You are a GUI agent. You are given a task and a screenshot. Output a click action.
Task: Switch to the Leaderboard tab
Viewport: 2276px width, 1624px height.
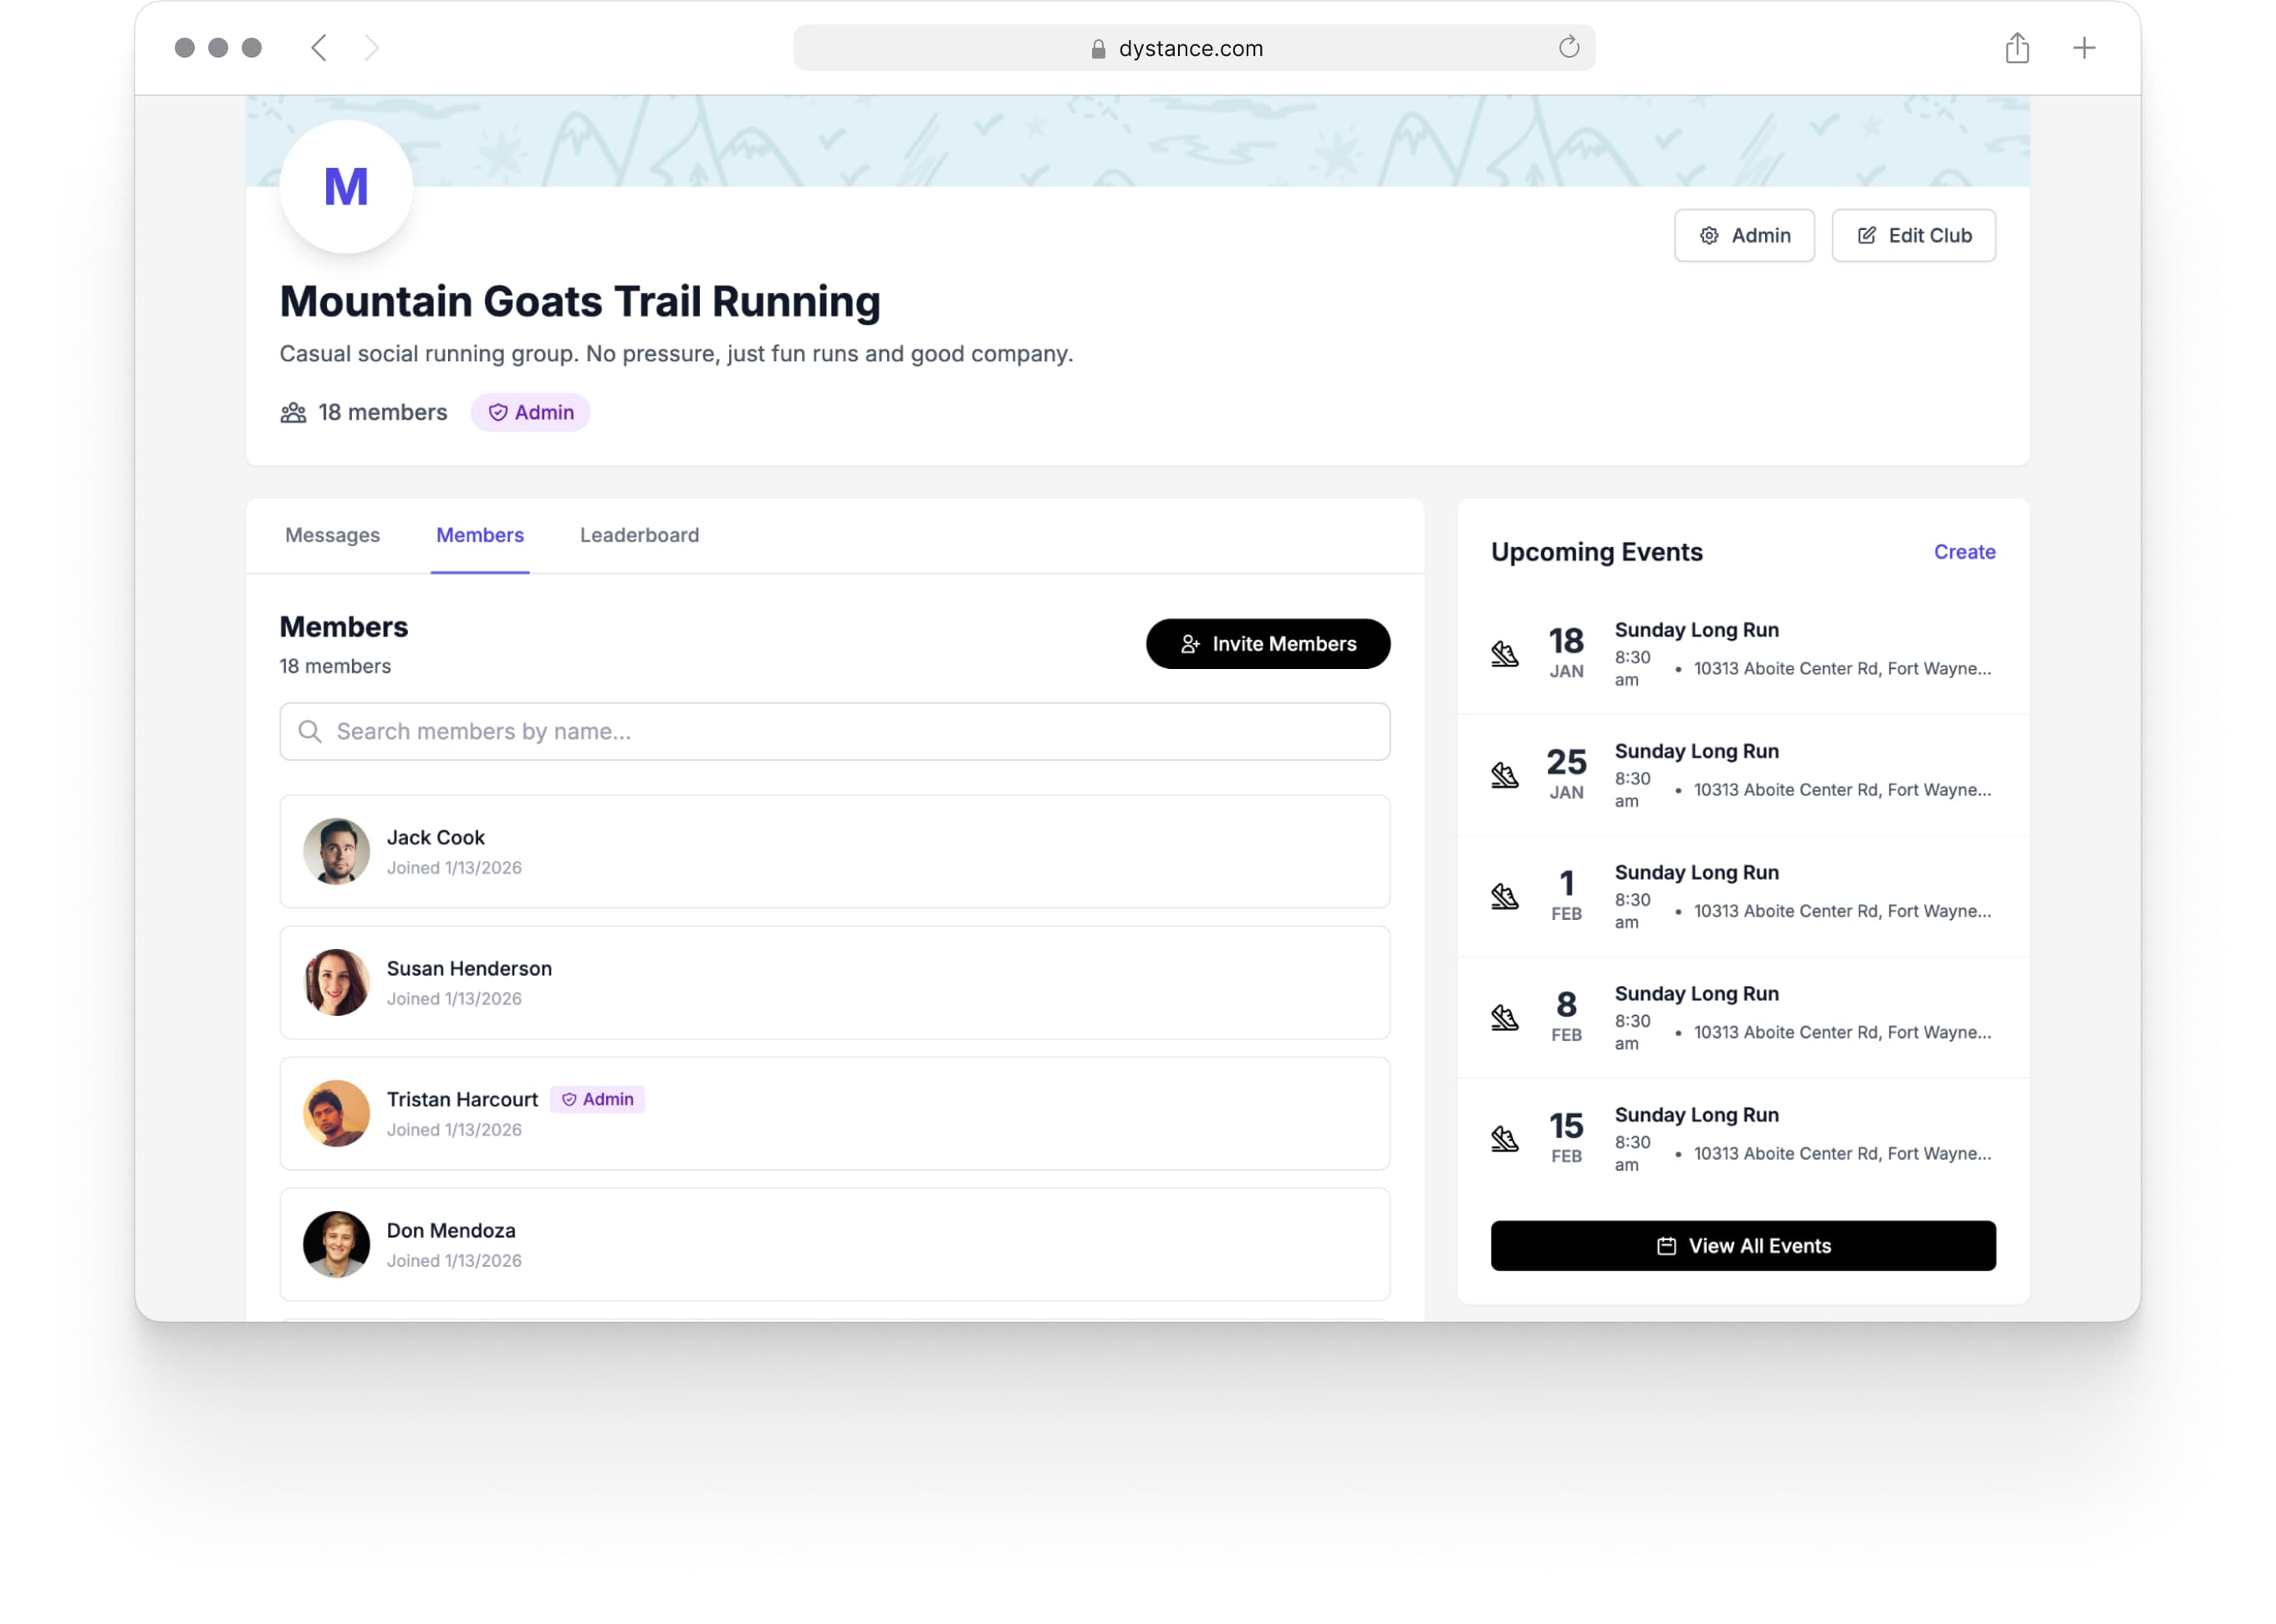pos(639,535)
